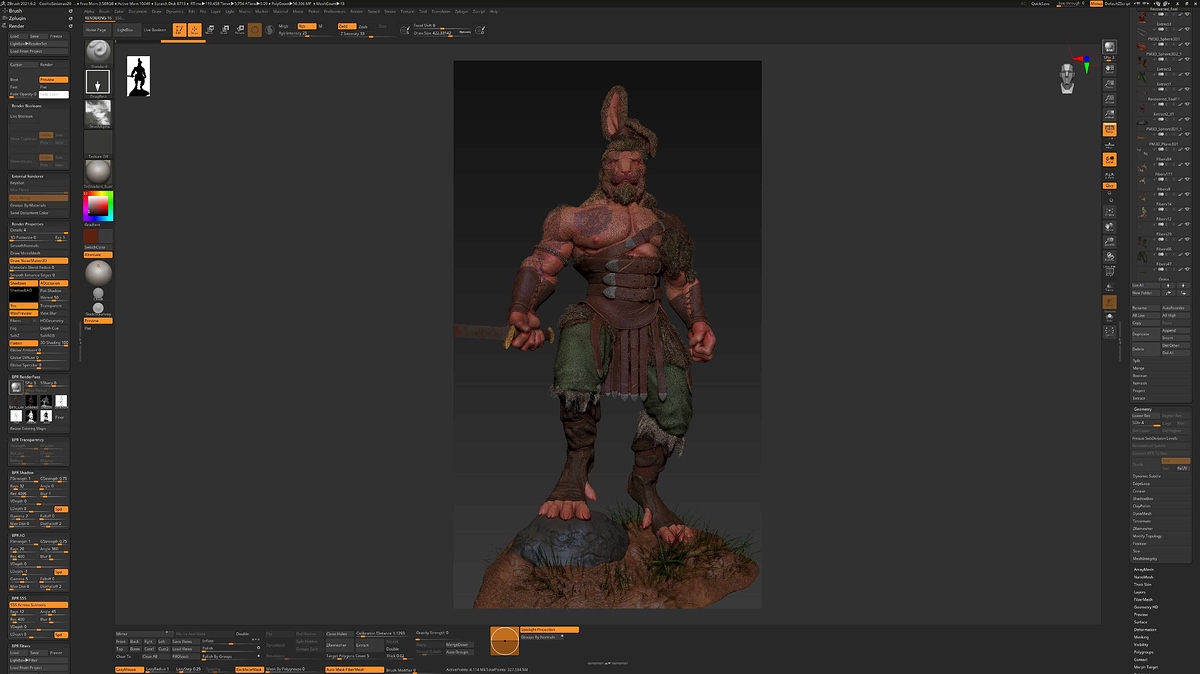Select the Scale transform tool
1200x674 pixels.
pos(224,30)
